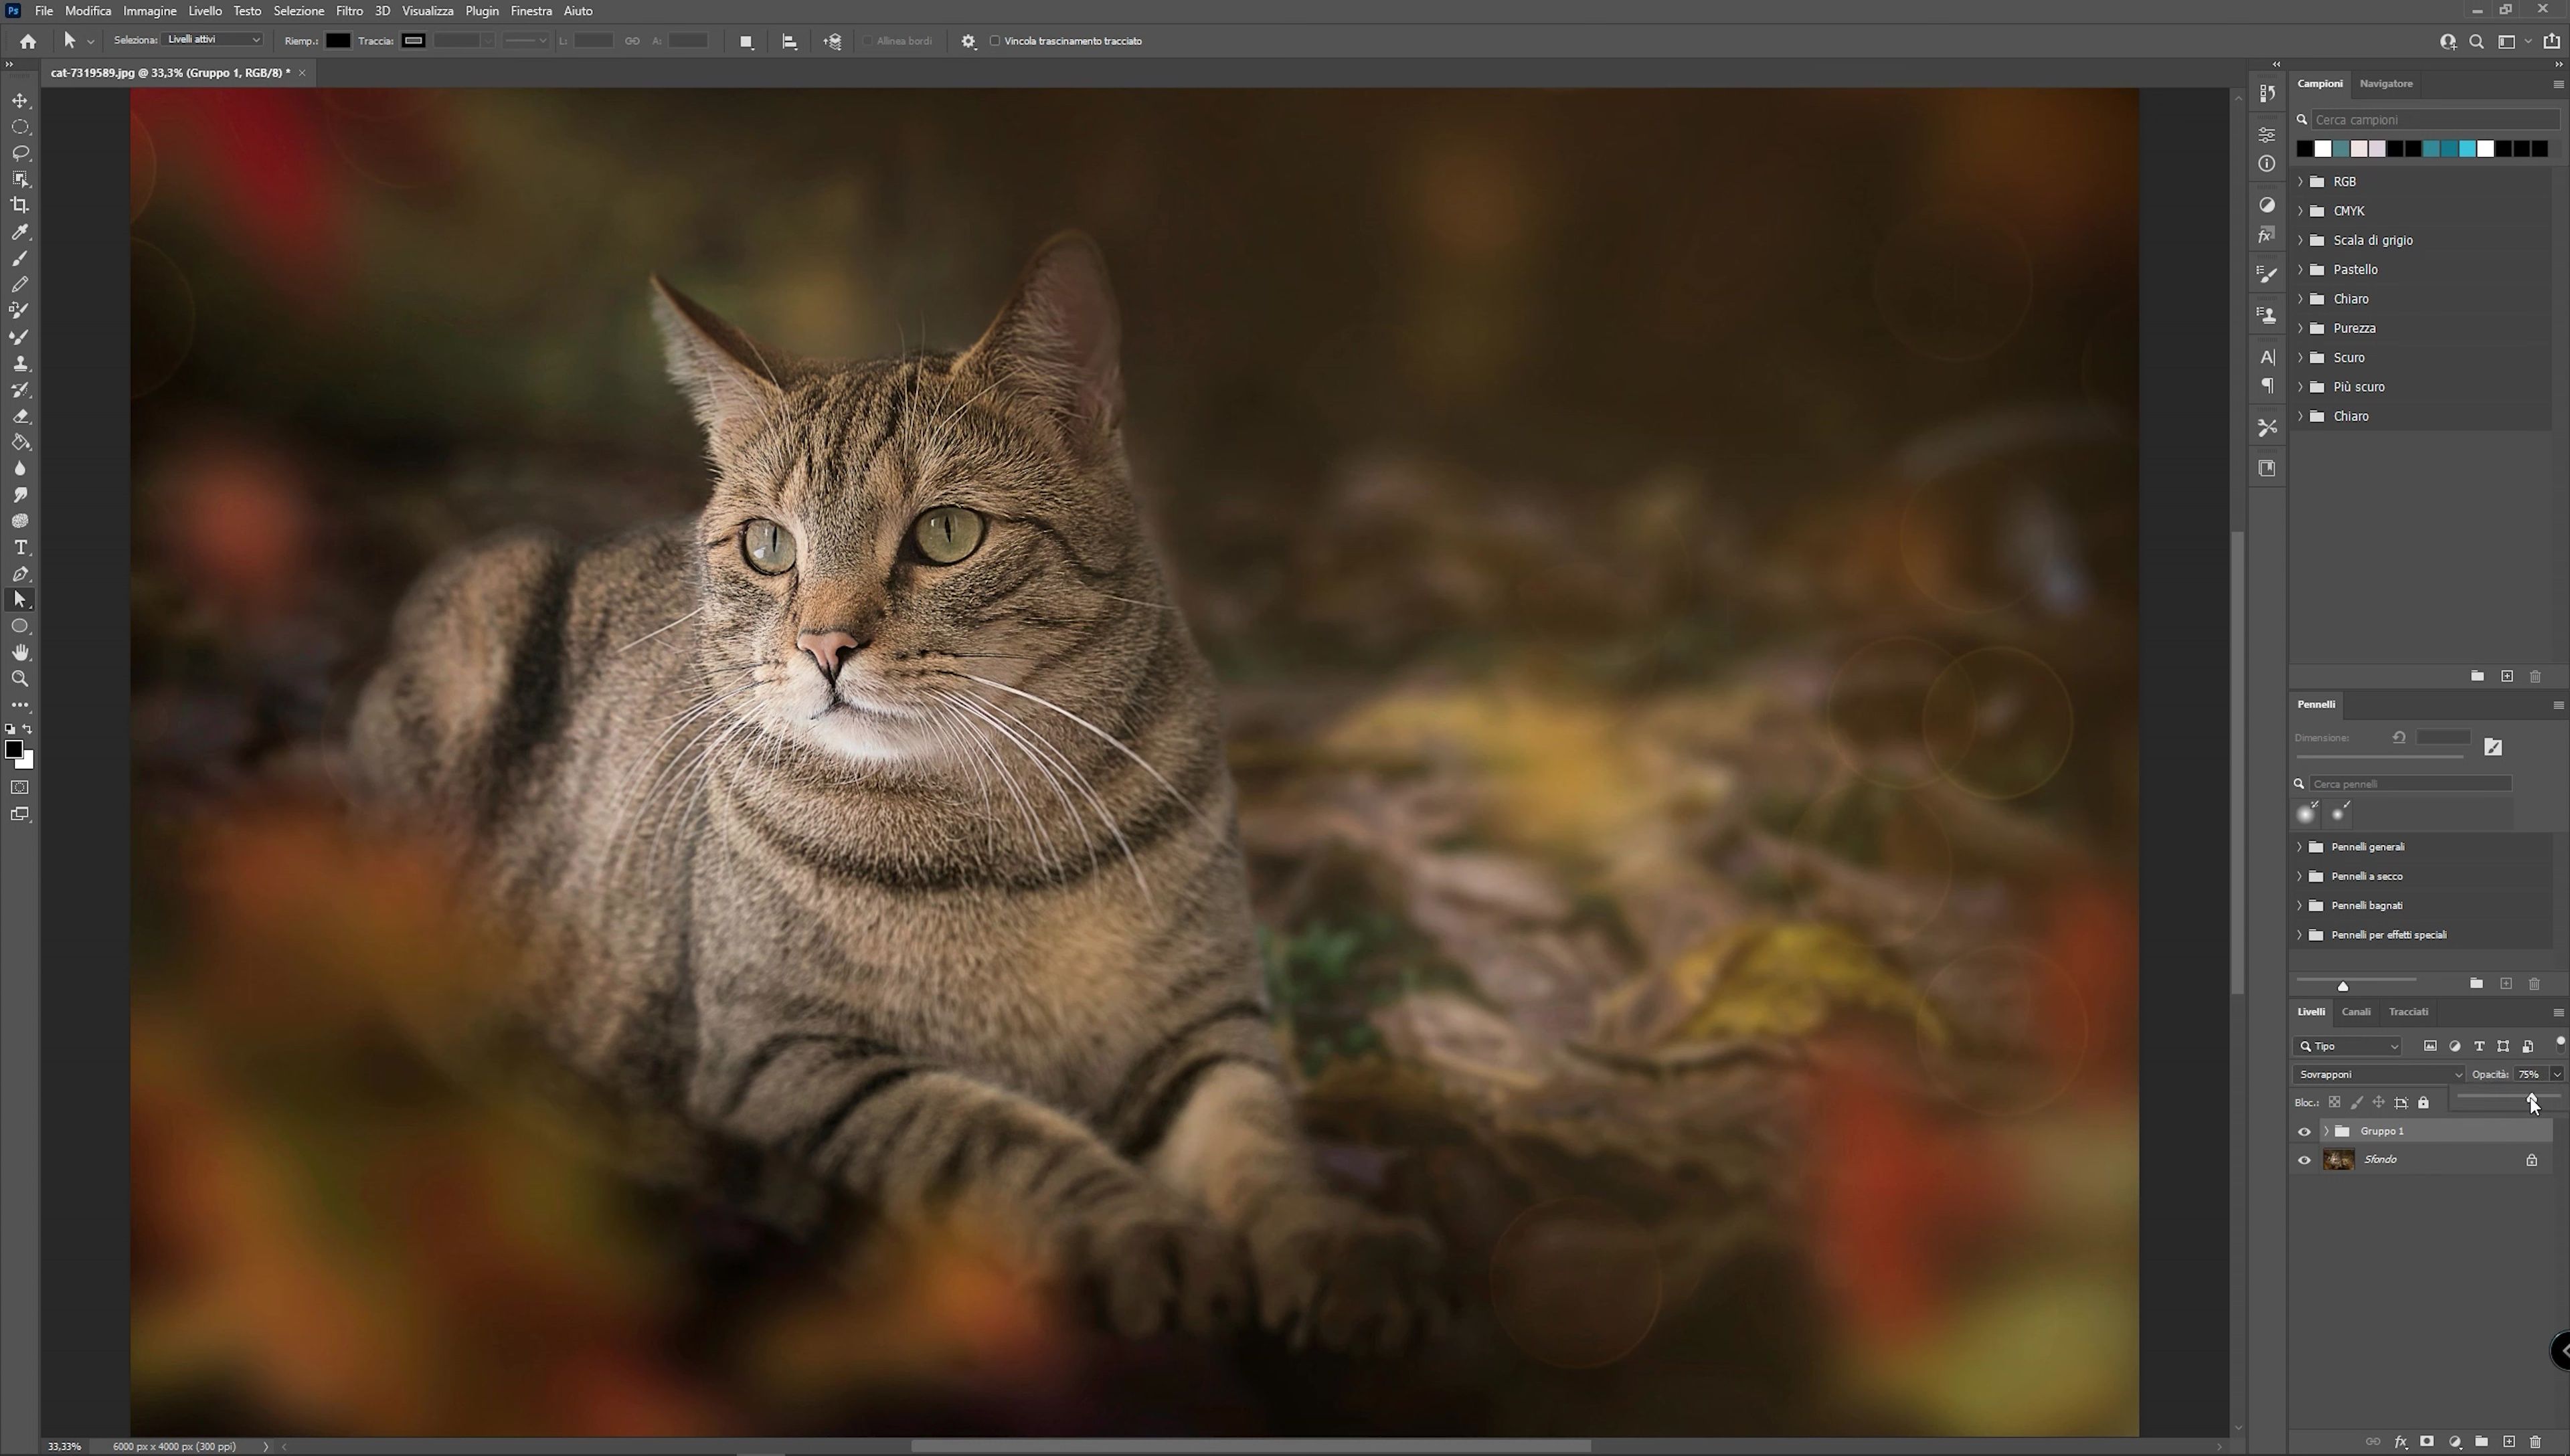Select the Horizontal Type tool
This screenshot has height=1456, width=2570.
pyautogui.click(x=20, y=547)
